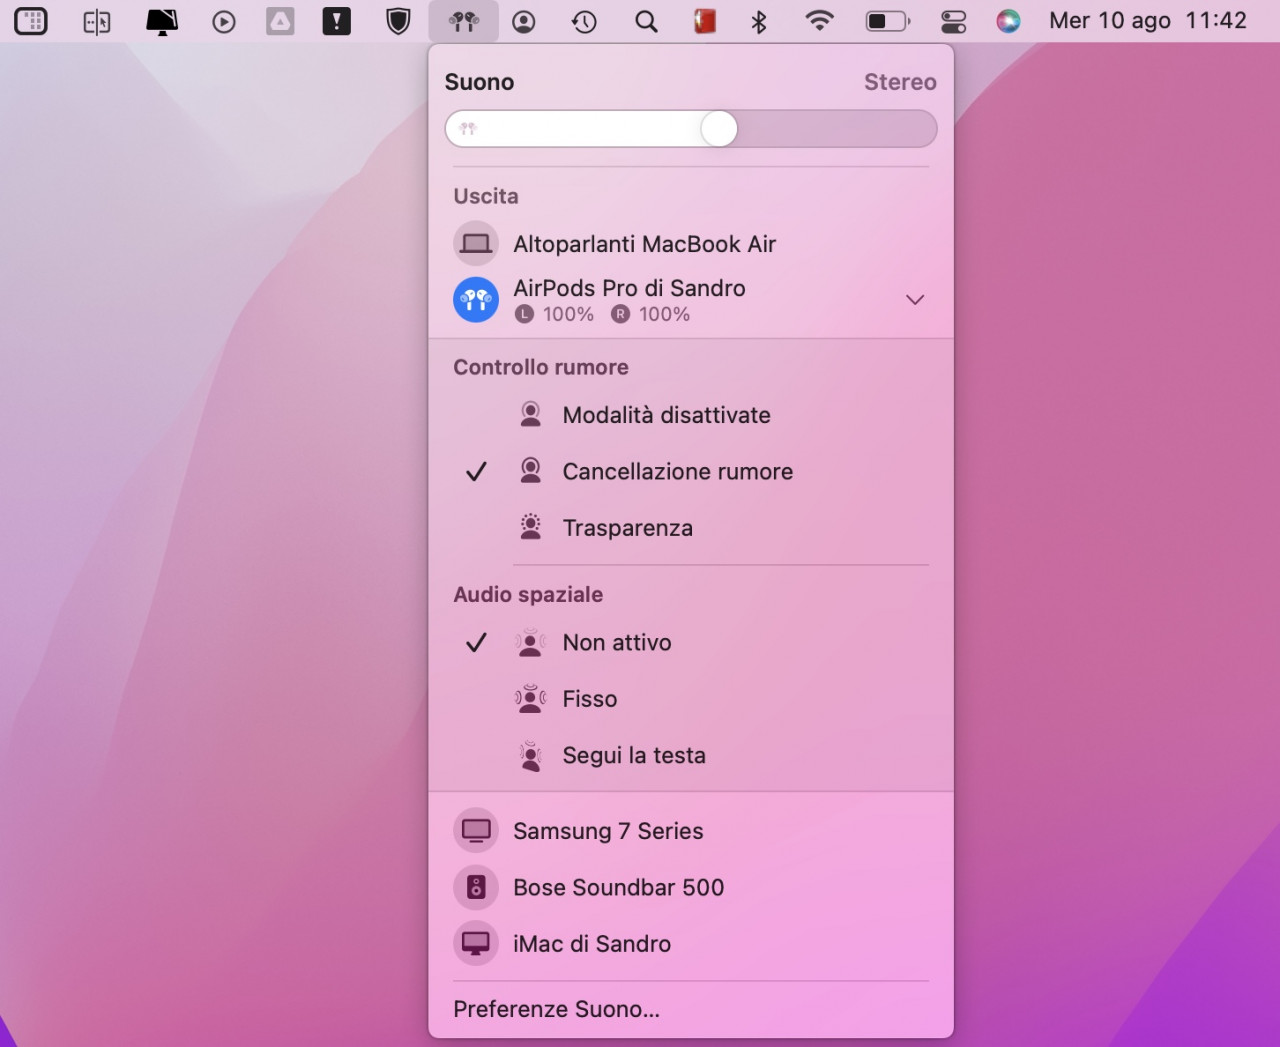The width and height of the screenshot is (1280, 1047).
Task: Open the mirrored split-panel menu bar icon
Action: [x=96, y=21]
